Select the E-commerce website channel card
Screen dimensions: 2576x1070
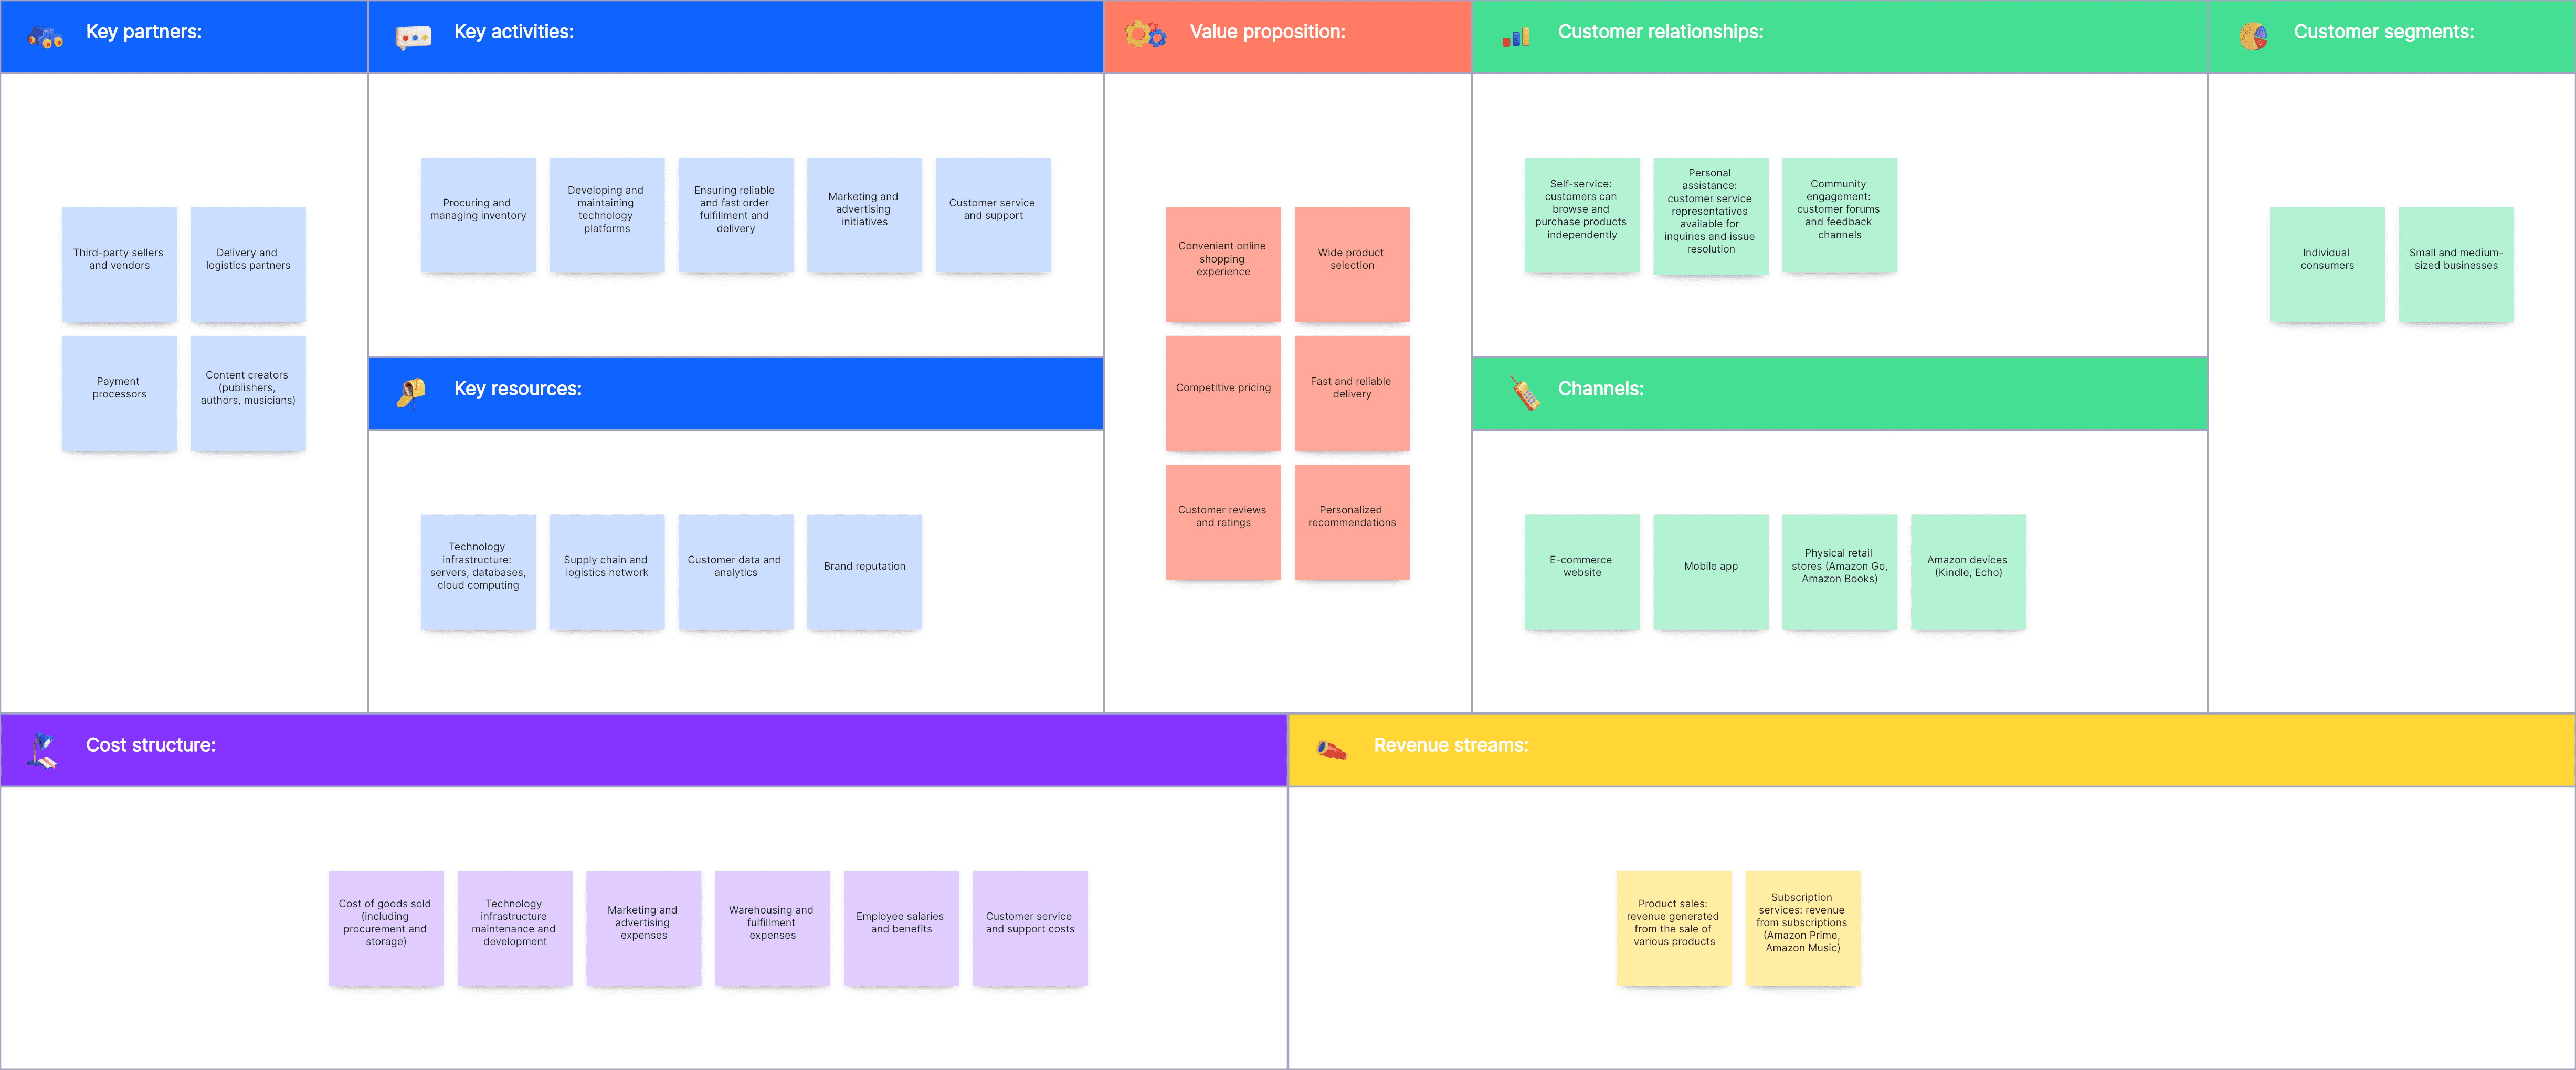(1580, 572)
